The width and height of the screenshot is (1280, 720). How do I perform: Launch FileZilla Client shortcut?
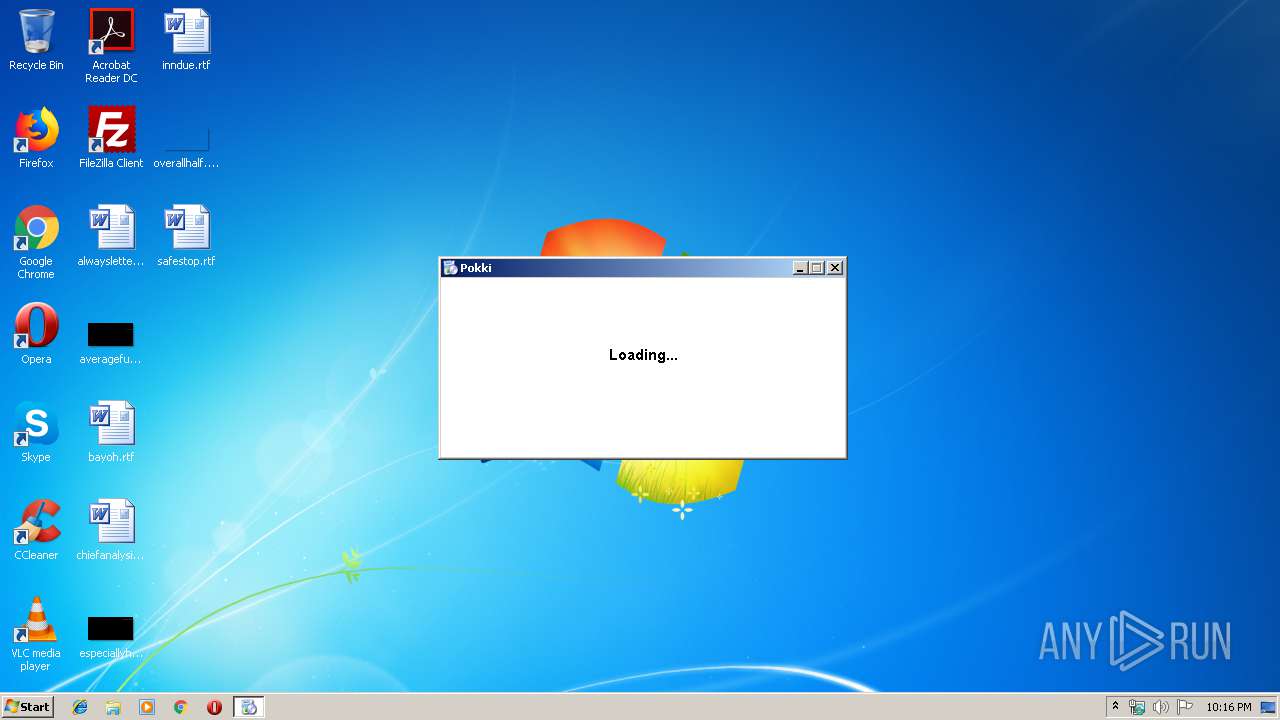111,138
